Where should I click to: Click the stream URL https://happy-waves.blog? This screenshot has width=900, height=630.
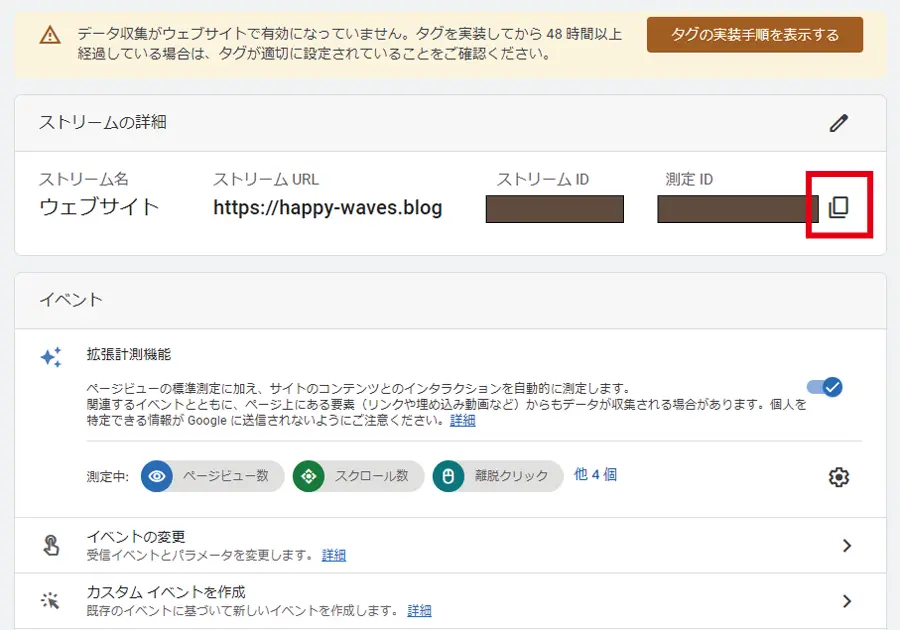[327, 208]
